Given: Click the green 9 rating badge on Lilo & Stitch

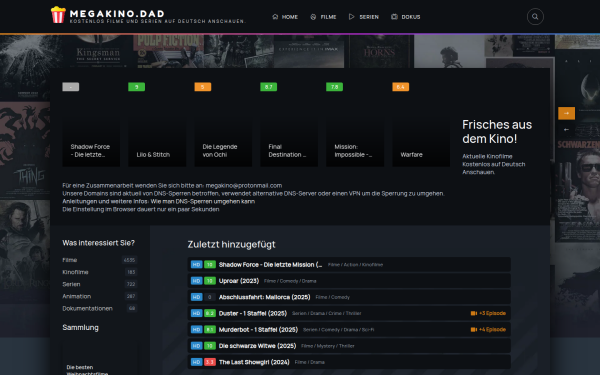Looking at the screenshot, I should tap(137, 87).
